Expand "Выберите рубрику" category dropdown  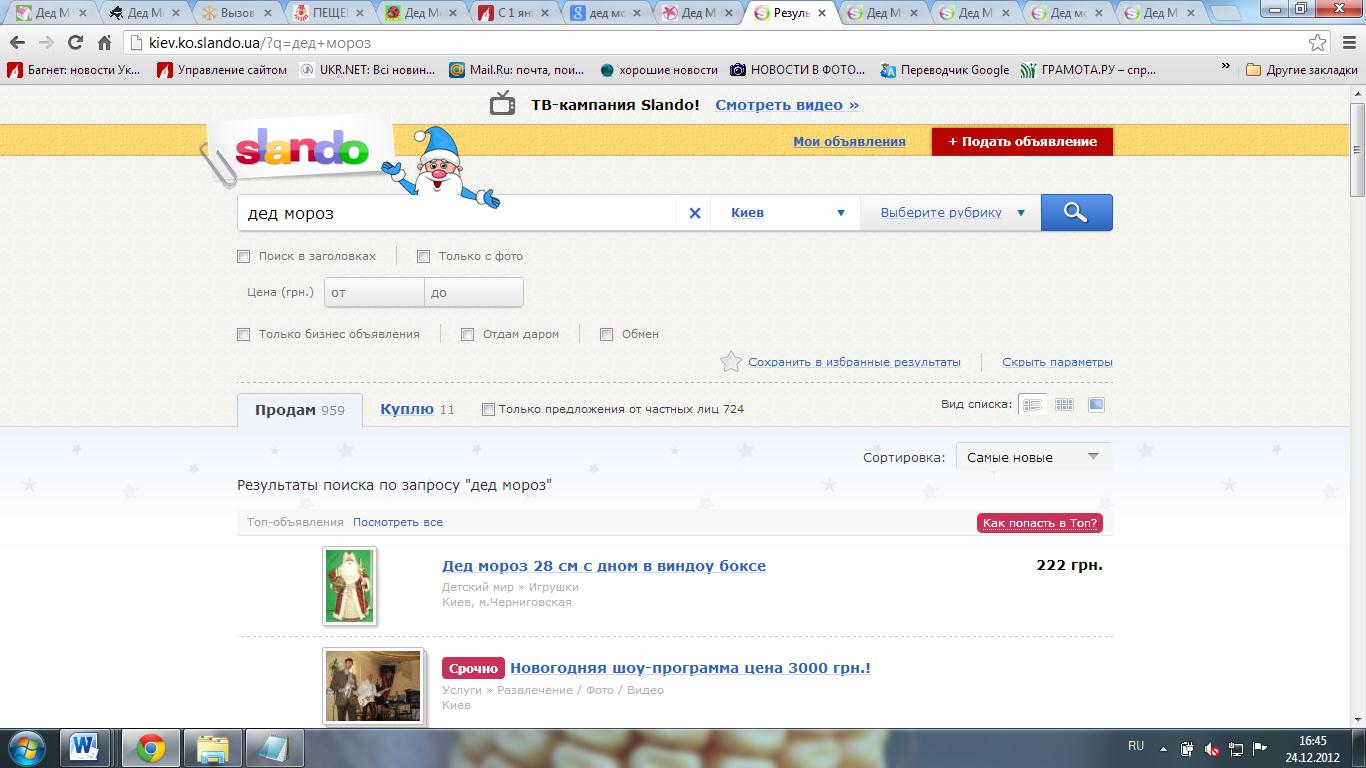(x=951, y=213)
